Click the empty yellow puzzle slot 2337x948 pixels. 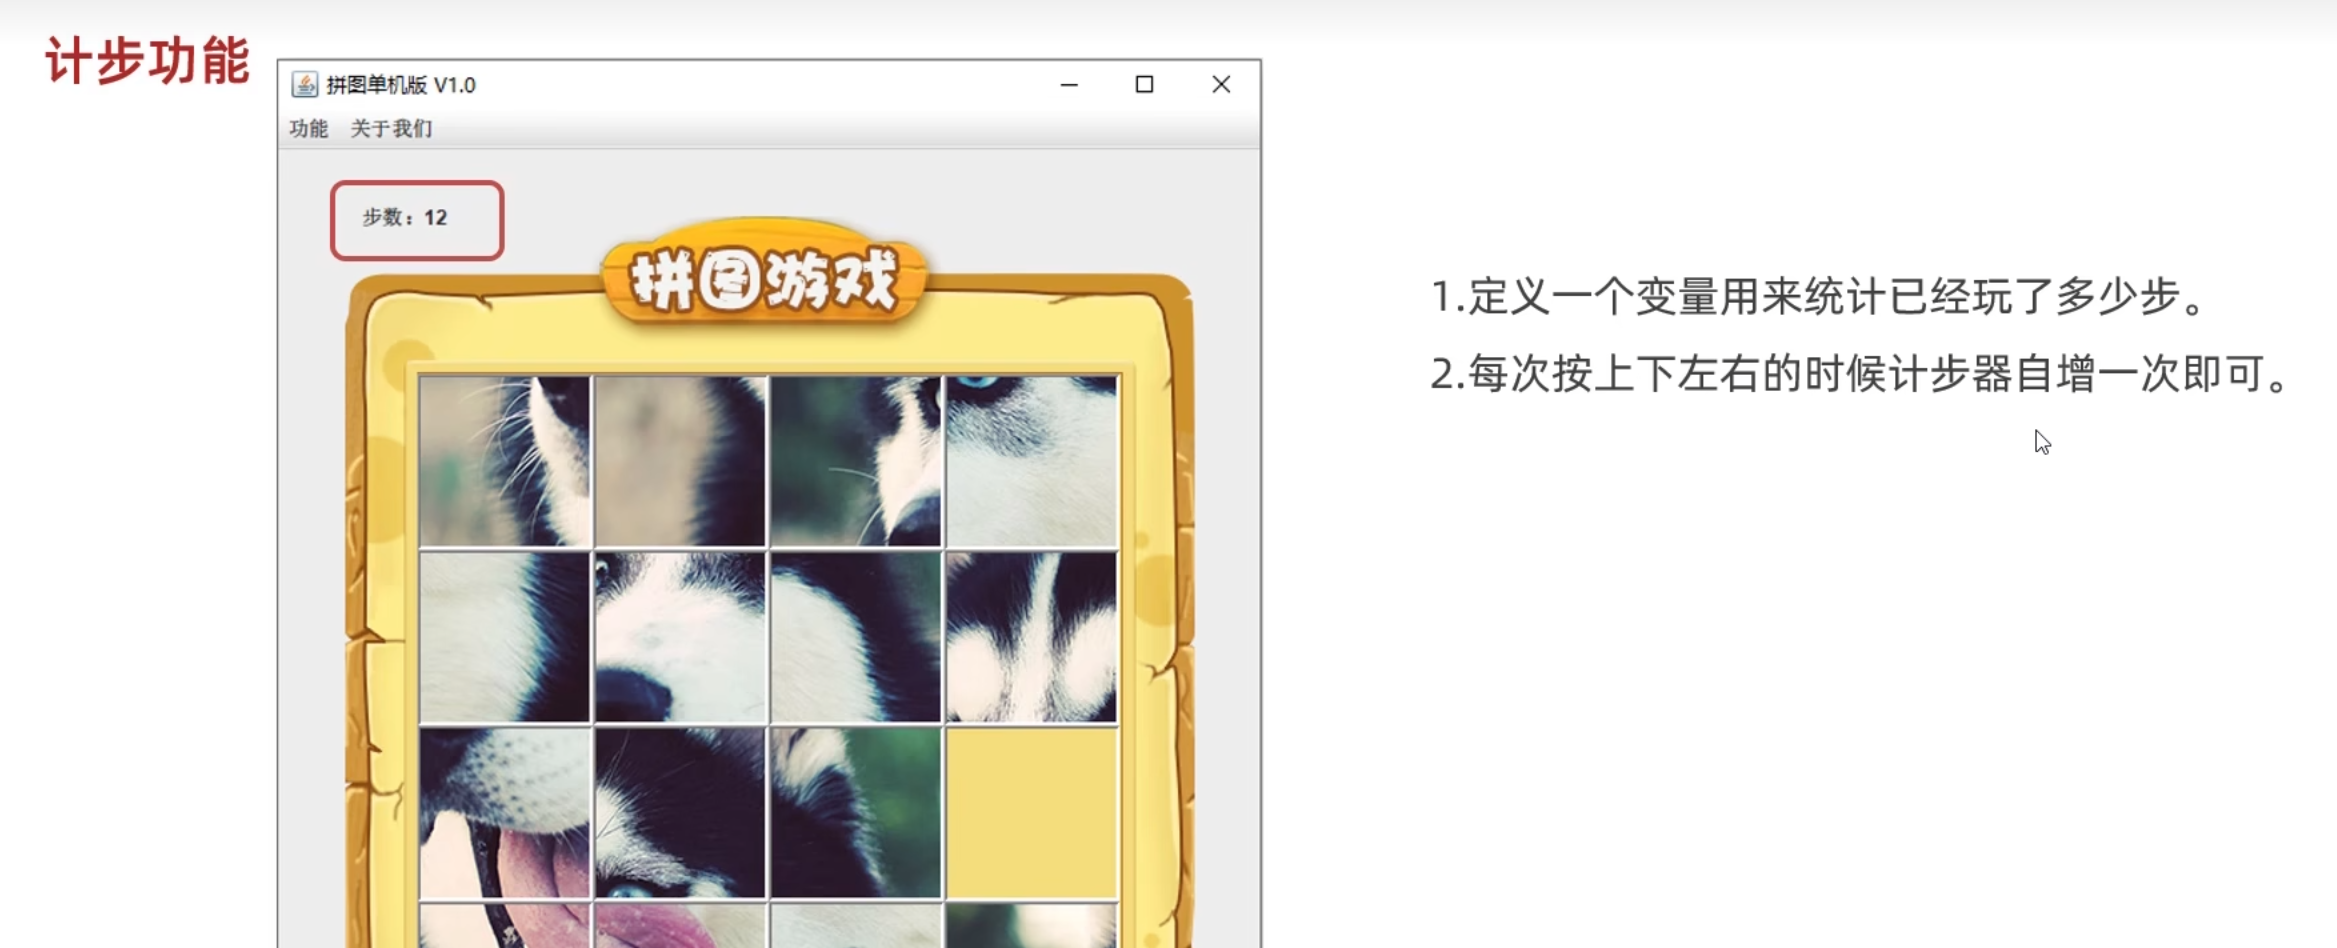click(1031, 812)
